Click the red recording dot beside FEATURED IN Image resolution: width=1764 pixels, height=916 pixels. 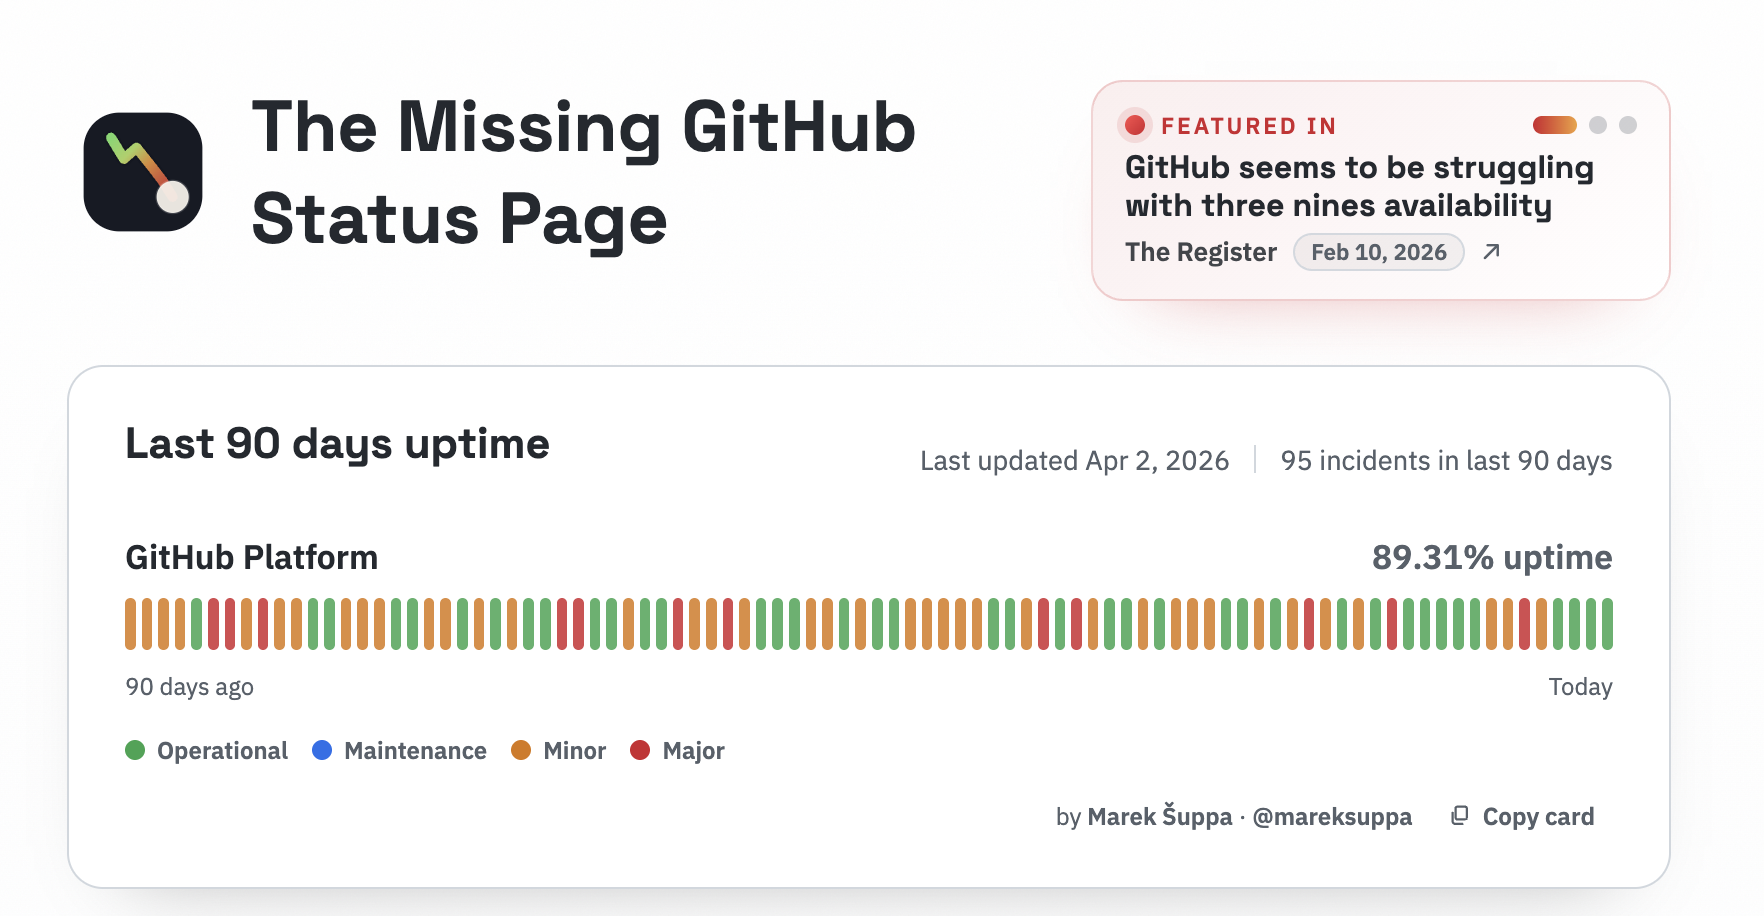(x=1135, y=125)
